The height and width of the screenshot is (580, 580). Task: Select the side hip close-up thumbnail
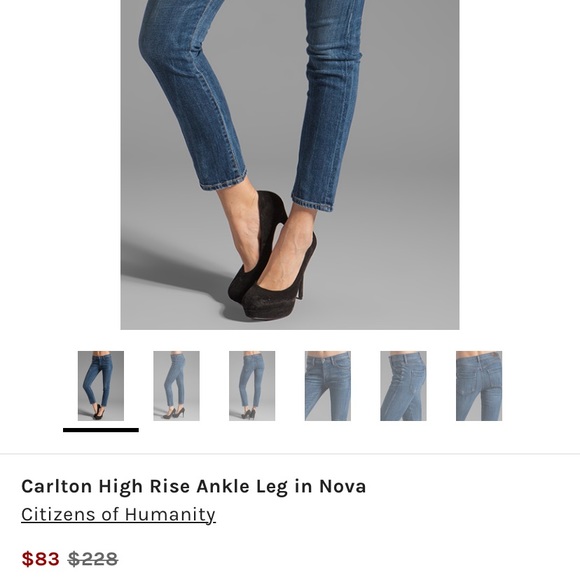(x=403, y=385)
